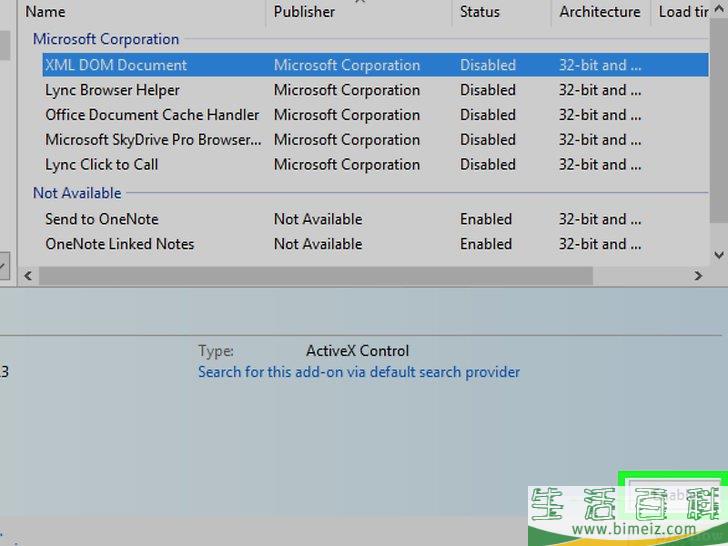Click the Architecture column header
The height and width of the screenshot is (546, 728).
click(600, 12)
